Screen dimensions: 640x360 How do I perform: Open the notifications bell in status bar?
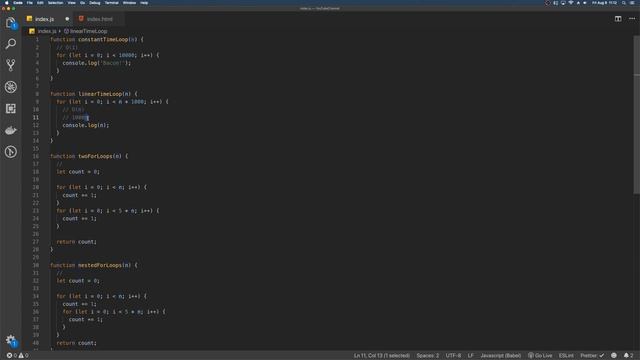tap(628, 356)
